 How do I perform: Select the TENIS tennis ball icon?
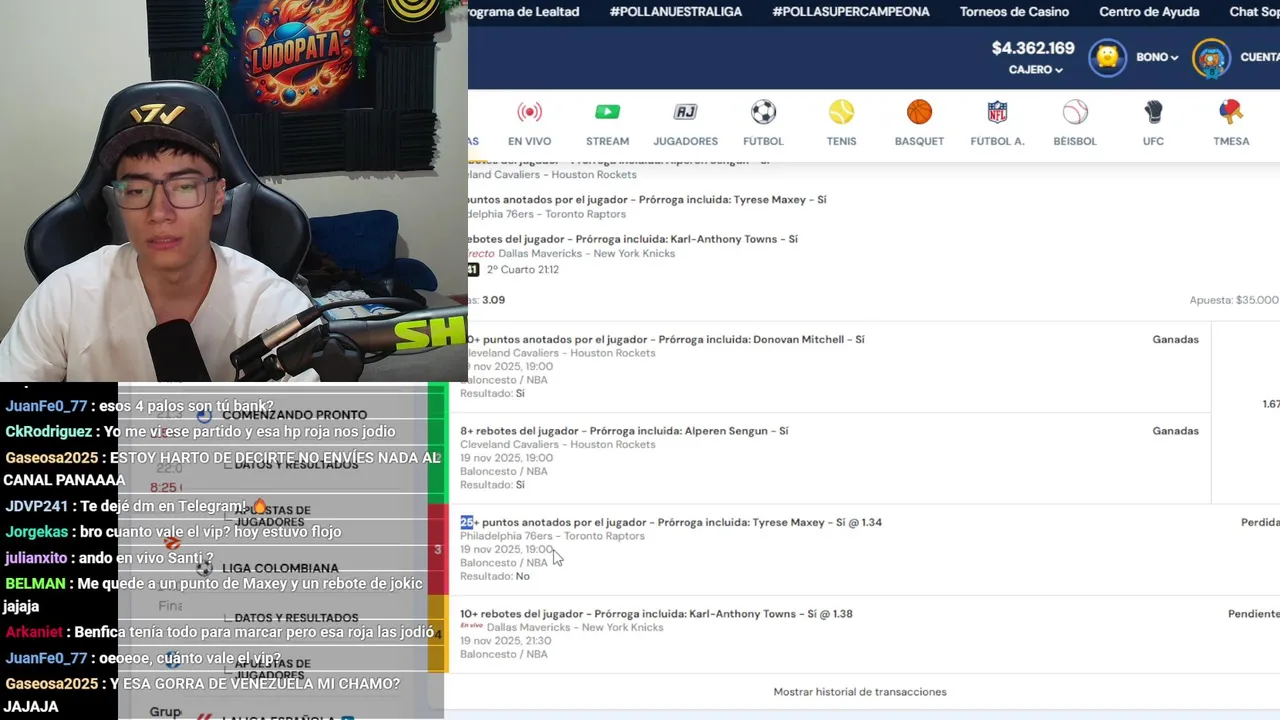(x=841, y=112)
